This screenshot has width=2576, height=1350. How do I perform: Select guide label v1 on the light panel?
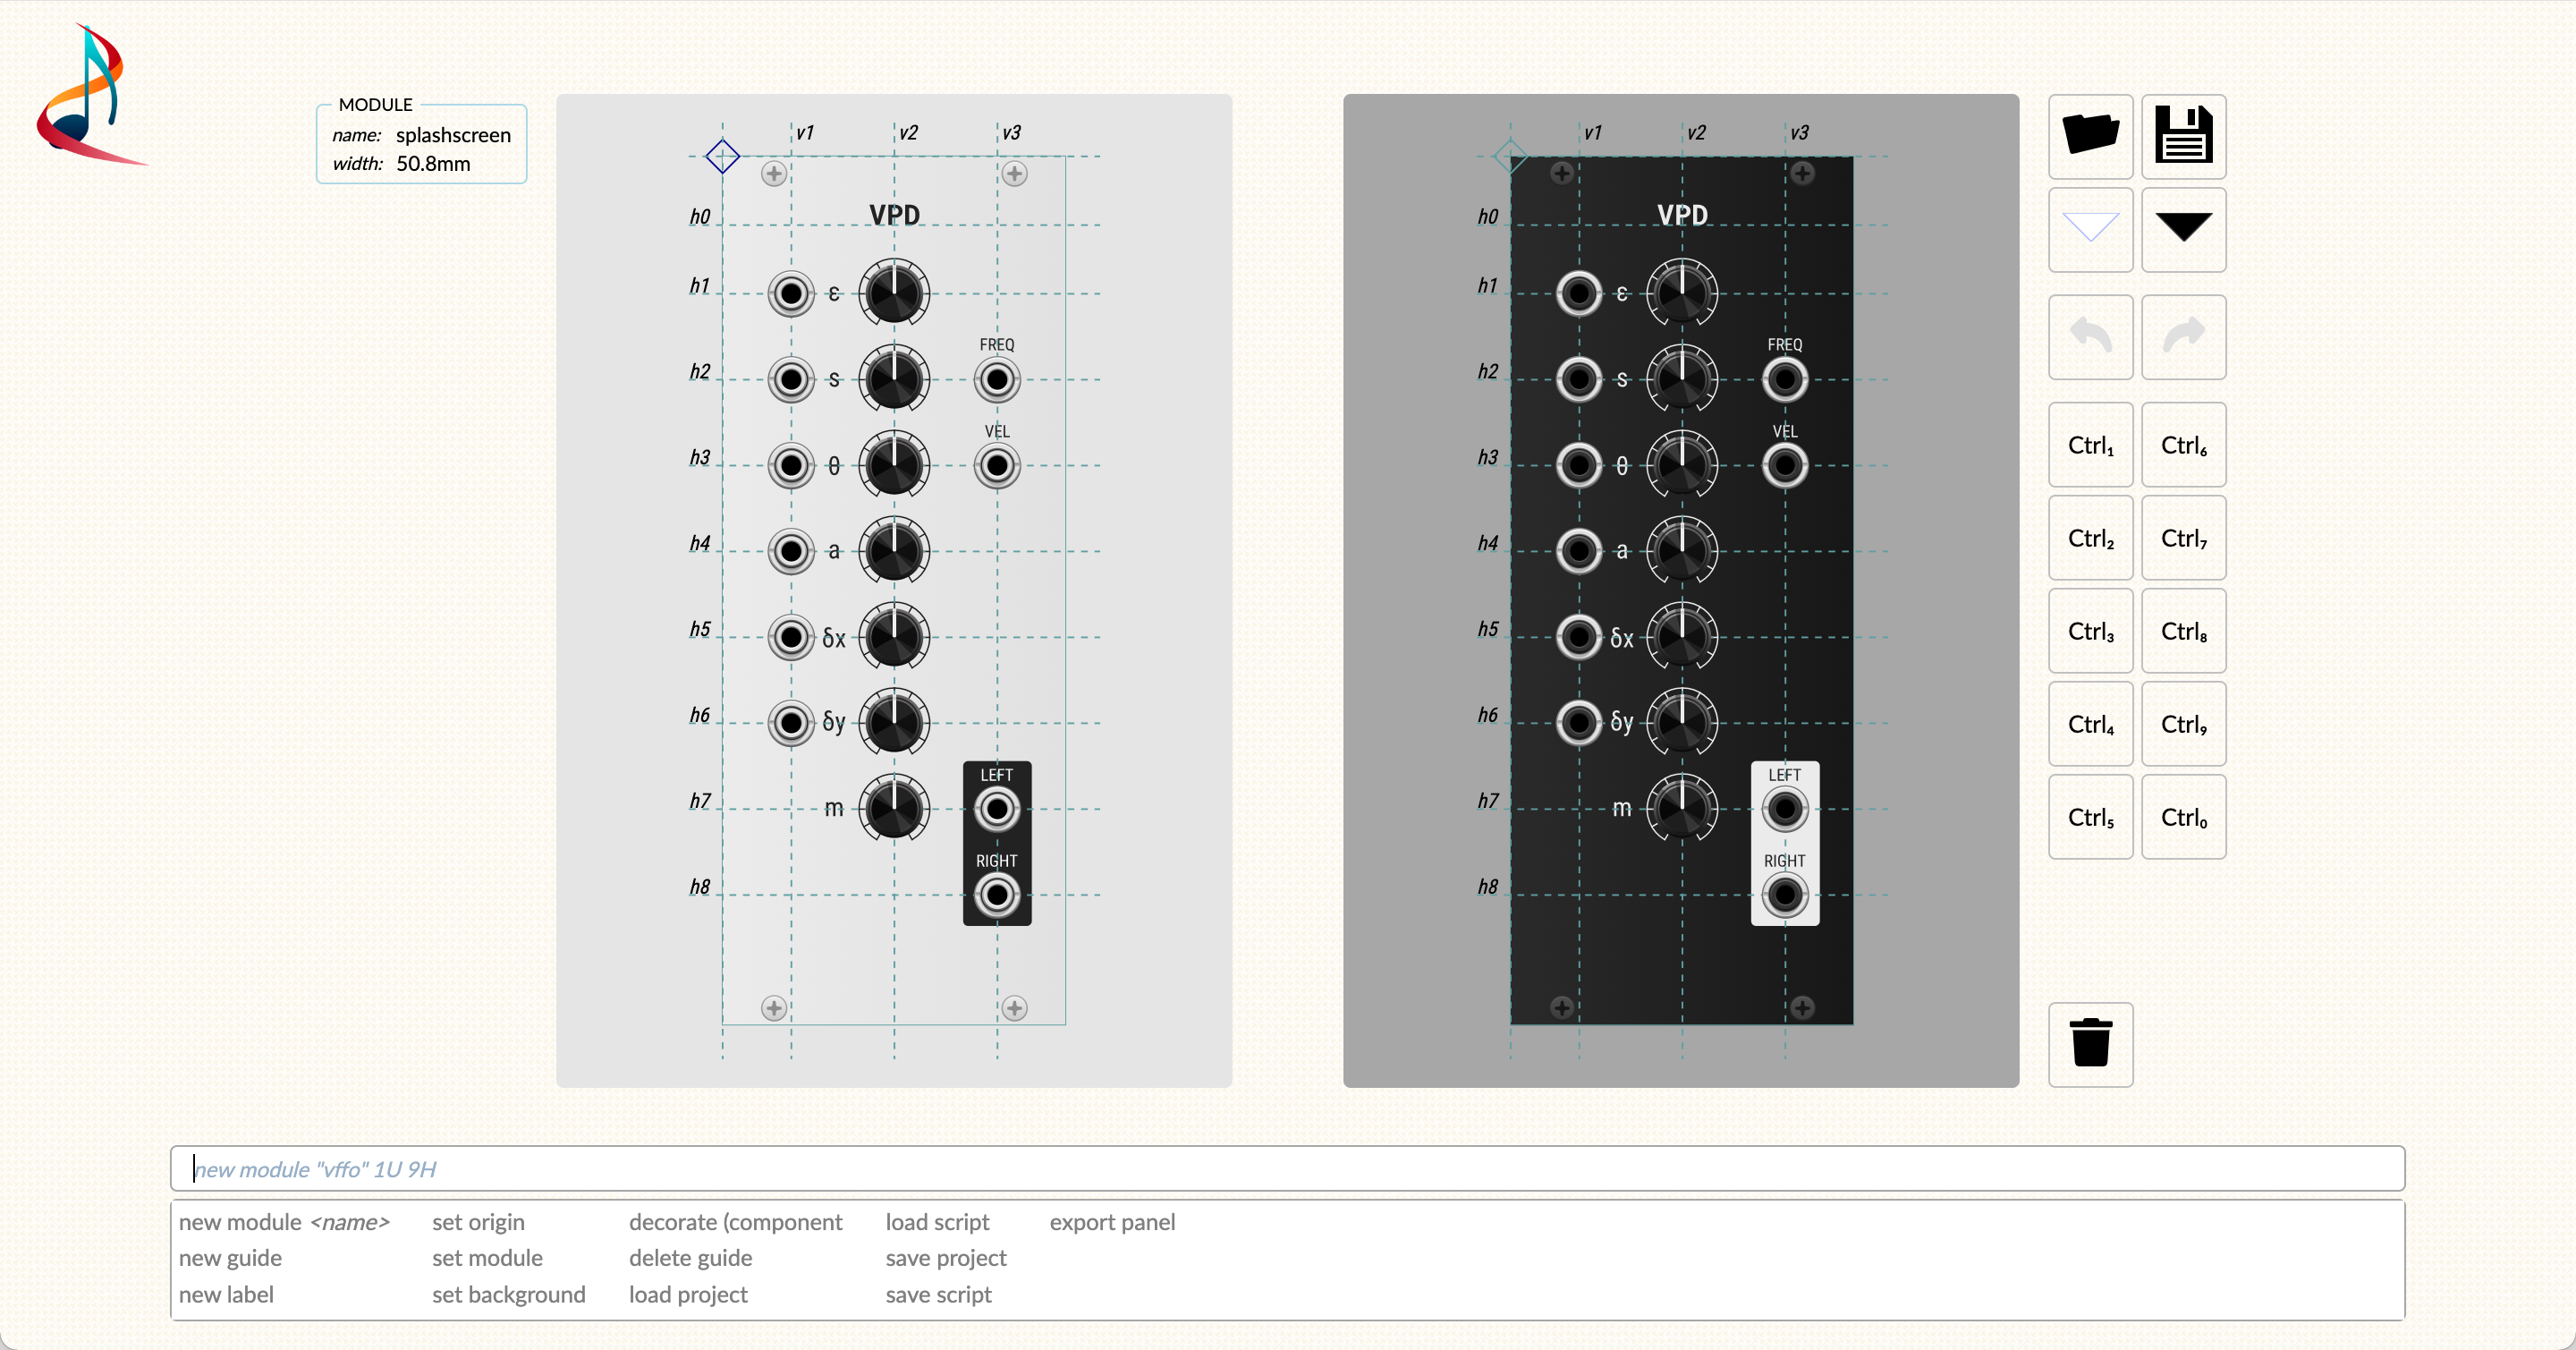805,132
